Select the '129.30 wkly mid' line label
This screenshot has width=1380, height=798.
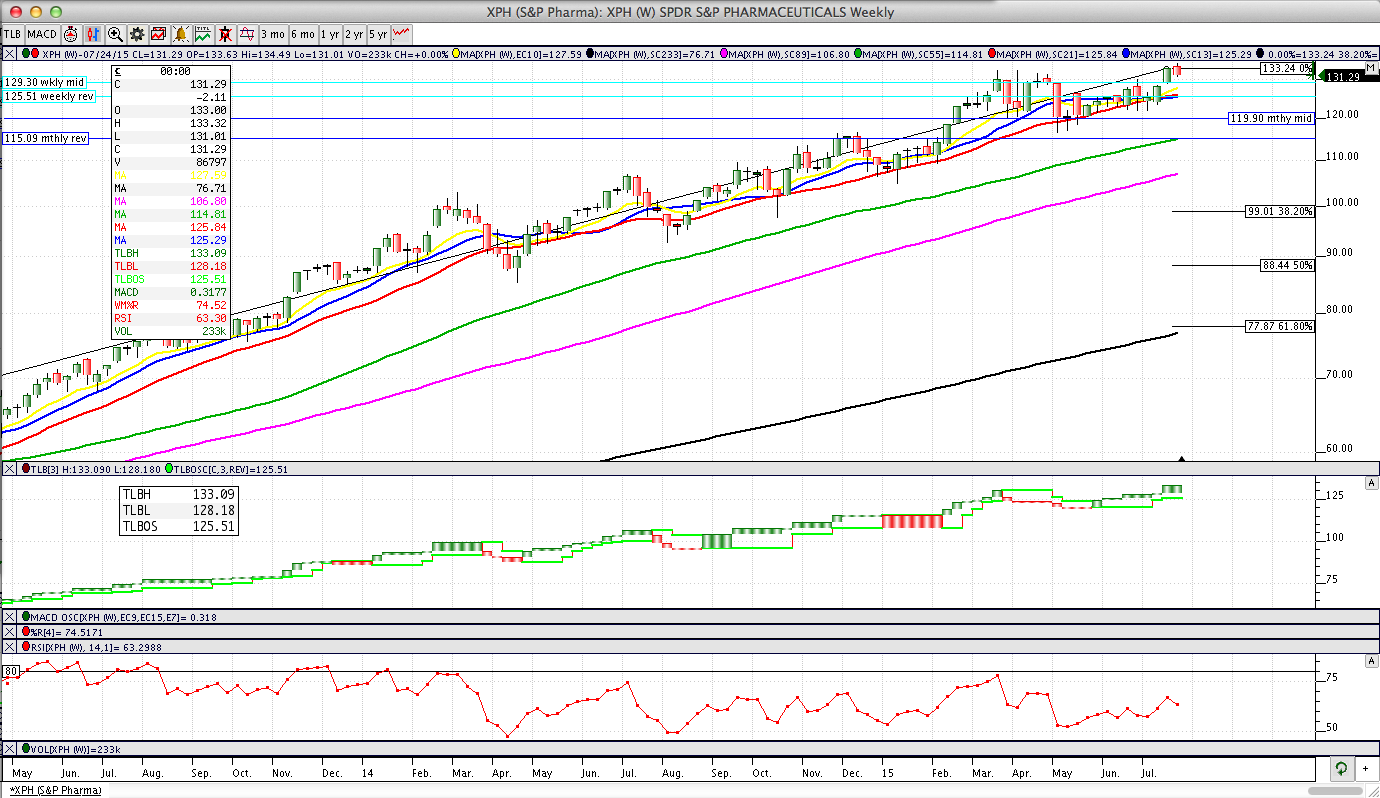pyautogui.click(x=44, y=82)
